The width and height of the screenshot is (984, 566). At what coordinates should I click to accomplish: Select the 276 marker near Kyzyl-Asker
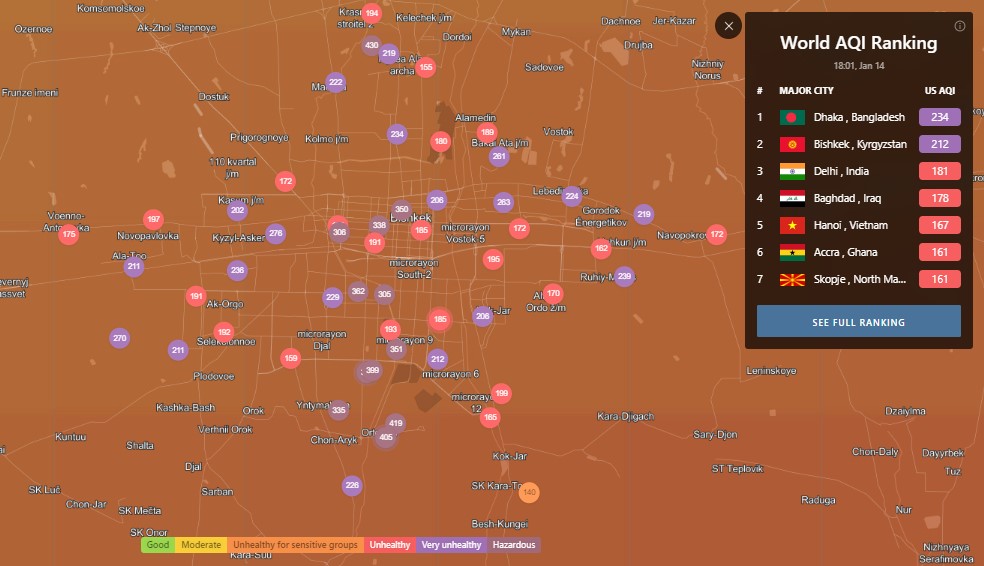(276, 233)
